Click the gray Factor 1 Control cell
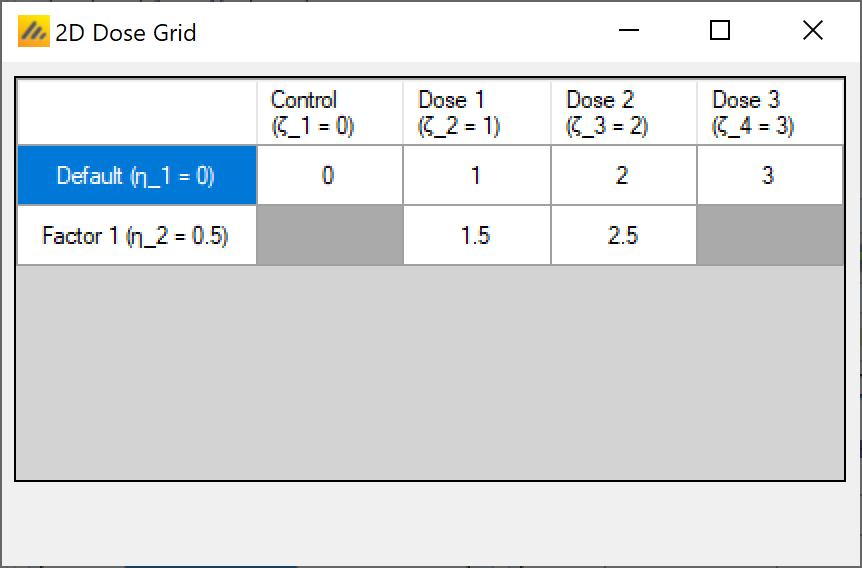This screenshot has height=568, width=862. (x=330, y=236)
